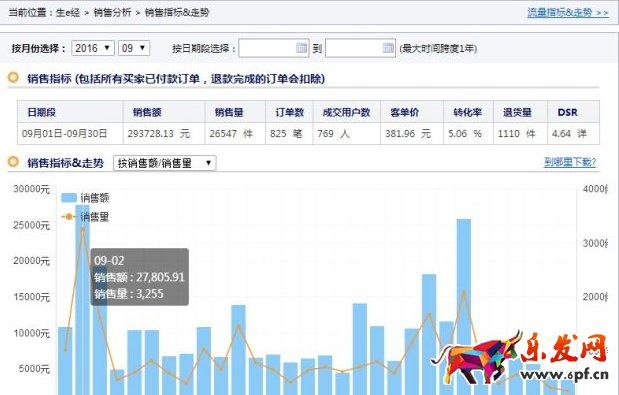Screen dimensions: 619x395
Task: Click the 销售额 column header
Action: click(164, 112)
